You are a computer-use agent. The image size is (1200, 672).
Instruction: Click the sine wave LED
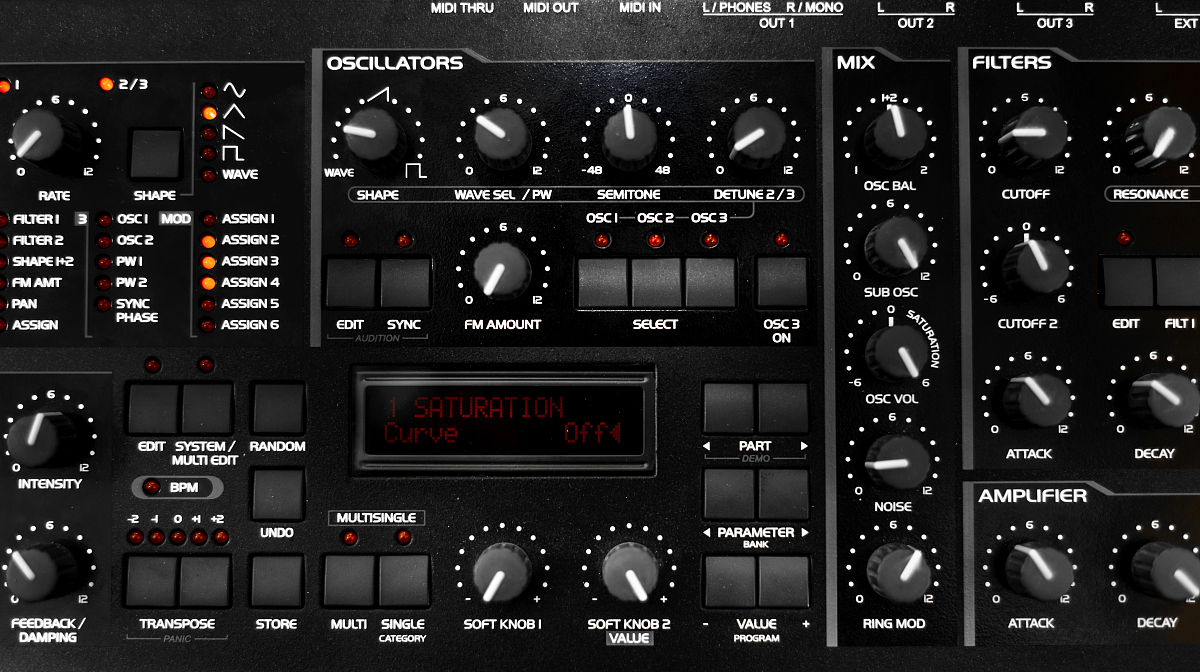pyautogui.click(x=209, y=92)
